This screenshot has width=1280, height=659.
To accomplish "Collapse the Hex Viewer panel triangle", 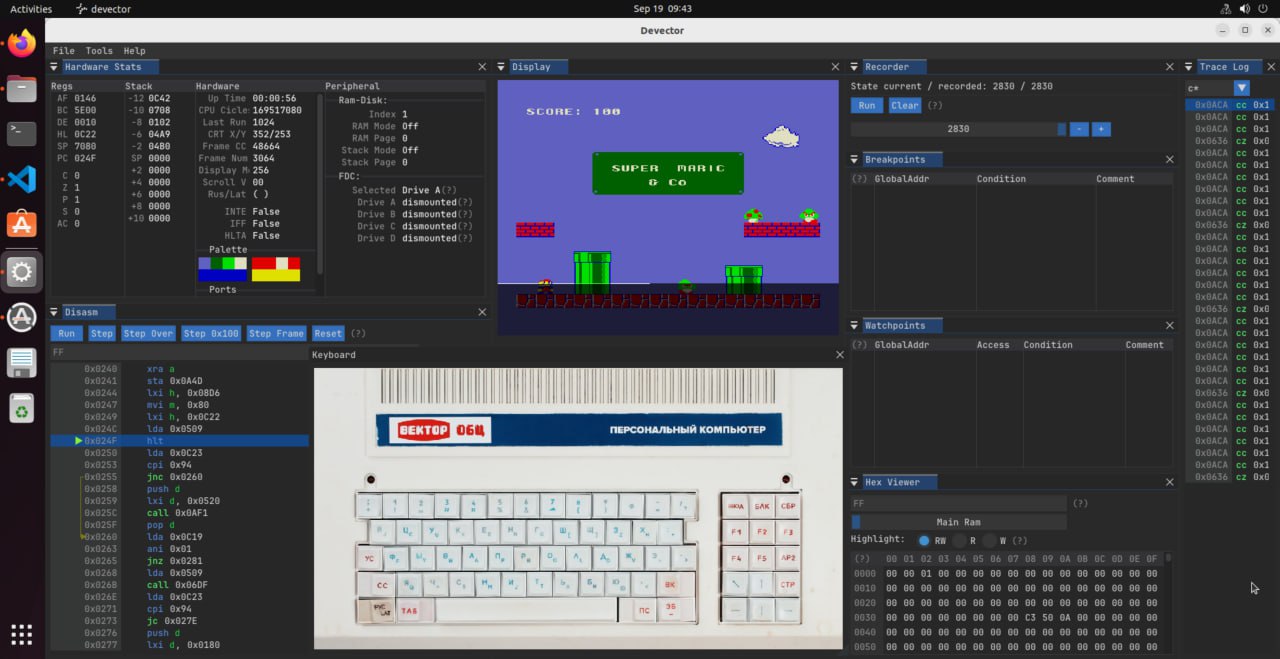I will 855,482.
